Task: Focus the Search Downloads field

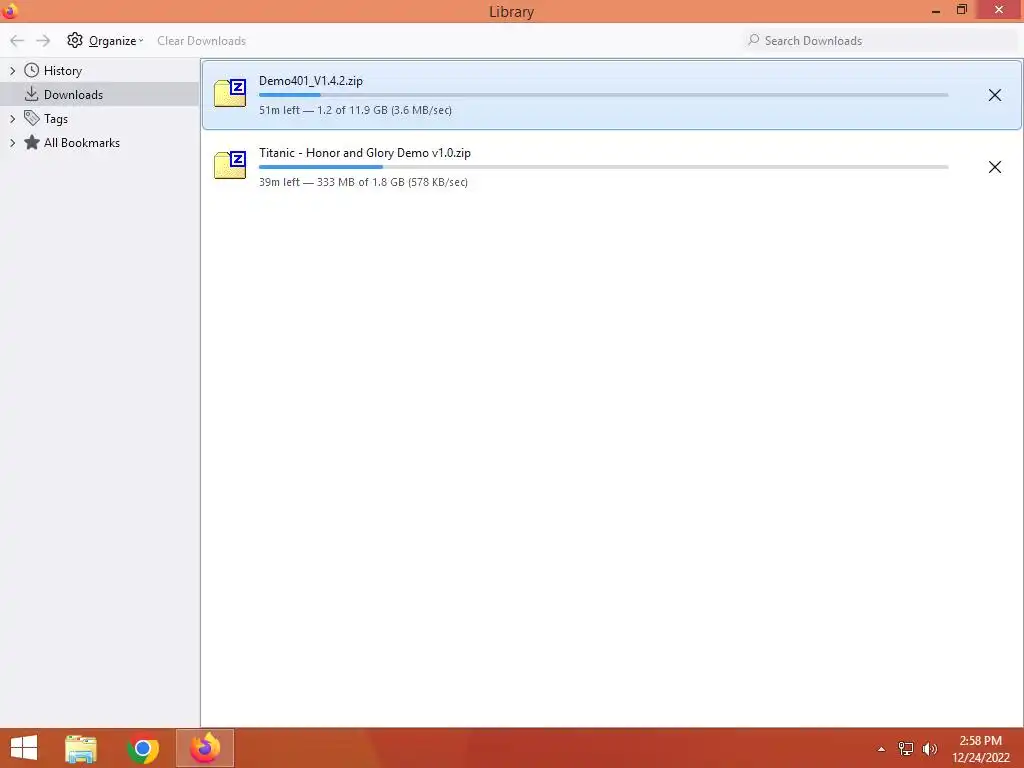Action: (881, 40)
